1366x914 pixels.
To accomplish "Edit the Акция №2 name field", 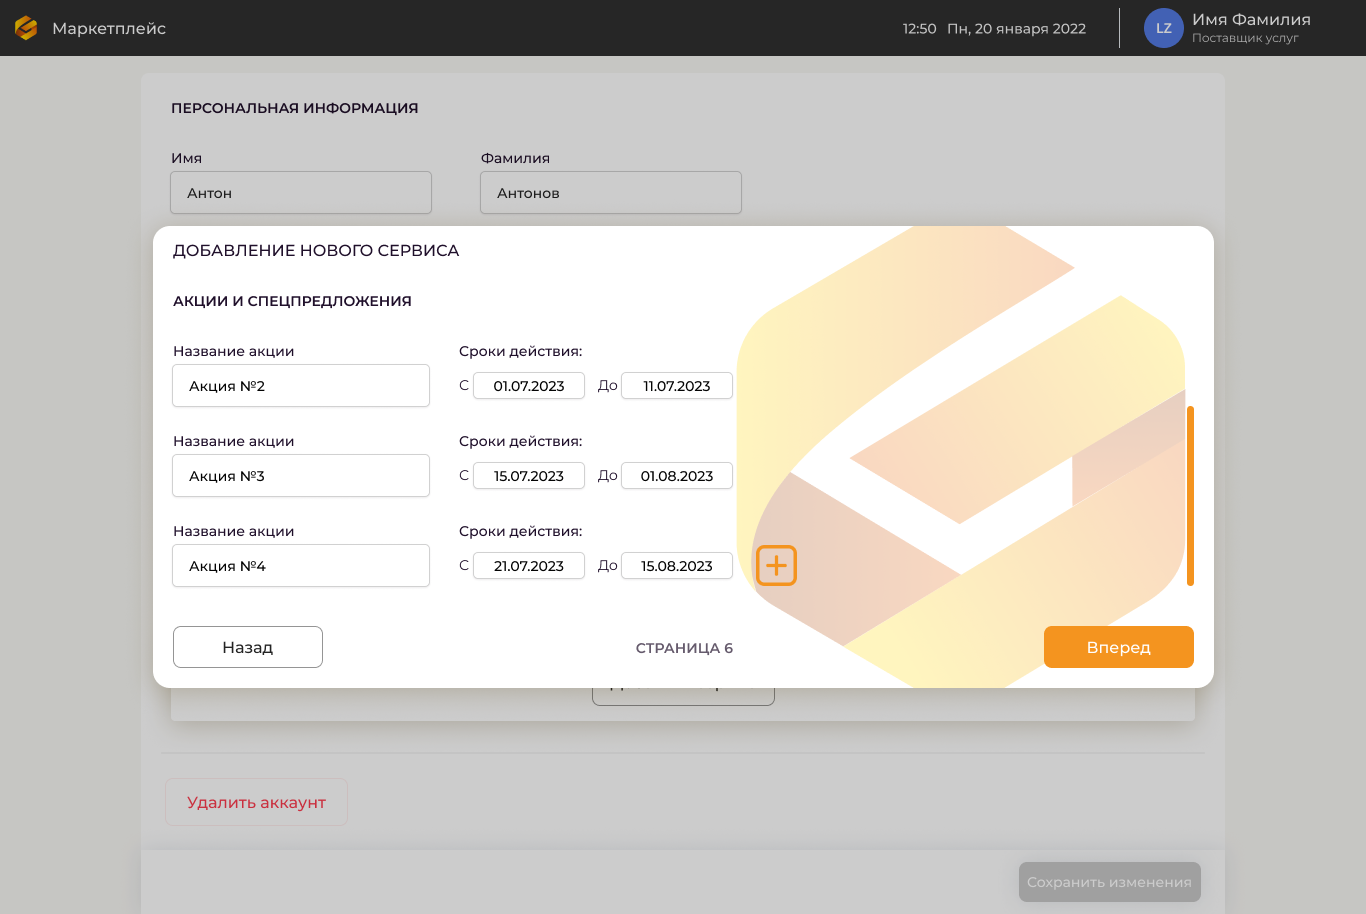I will (301, 386).
